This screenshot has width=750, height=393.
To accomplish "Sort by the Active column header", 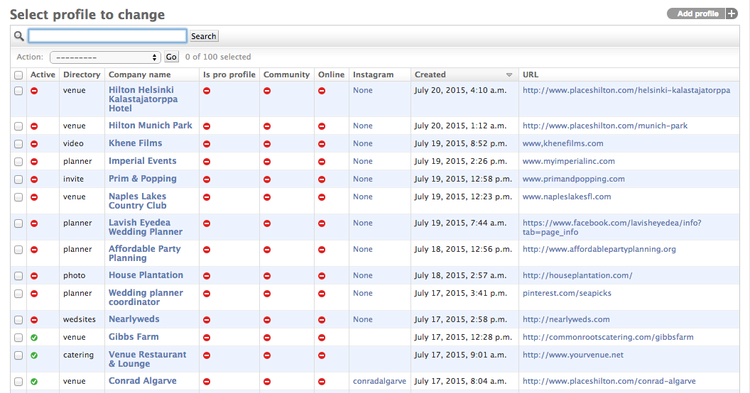I will [43, 75].
